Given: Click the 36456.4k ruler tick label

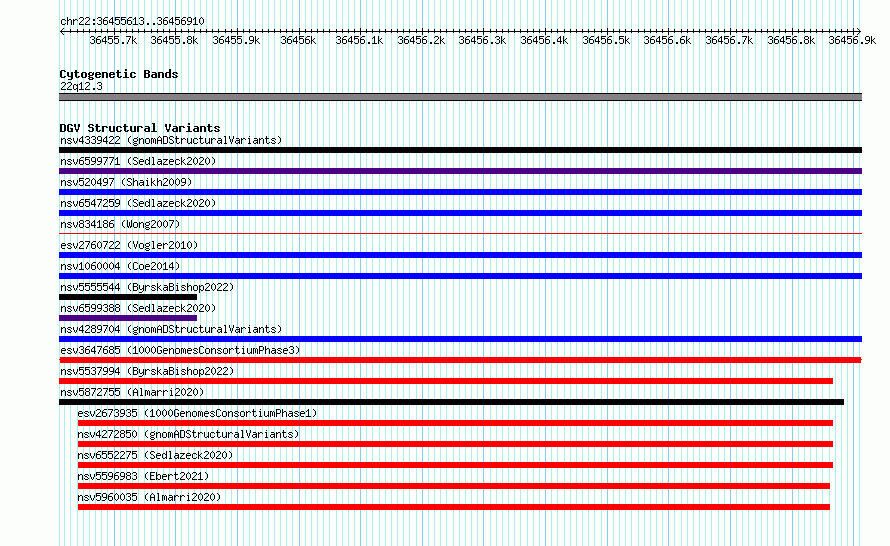Looking at the screenshot, I should 544,40.
